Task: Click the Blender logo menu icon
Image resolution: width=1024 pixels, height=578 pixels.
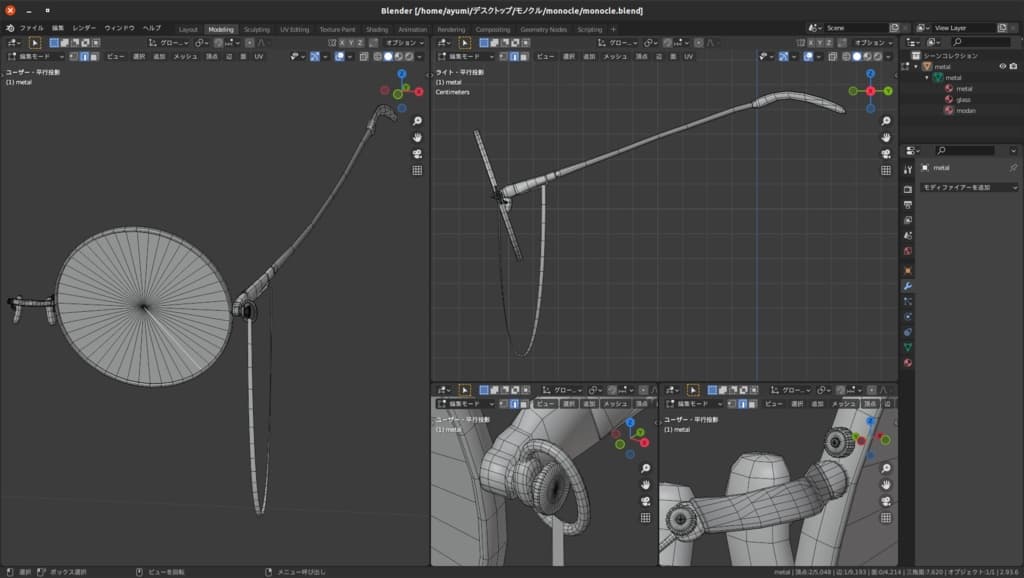Action: tap(9, 29)
